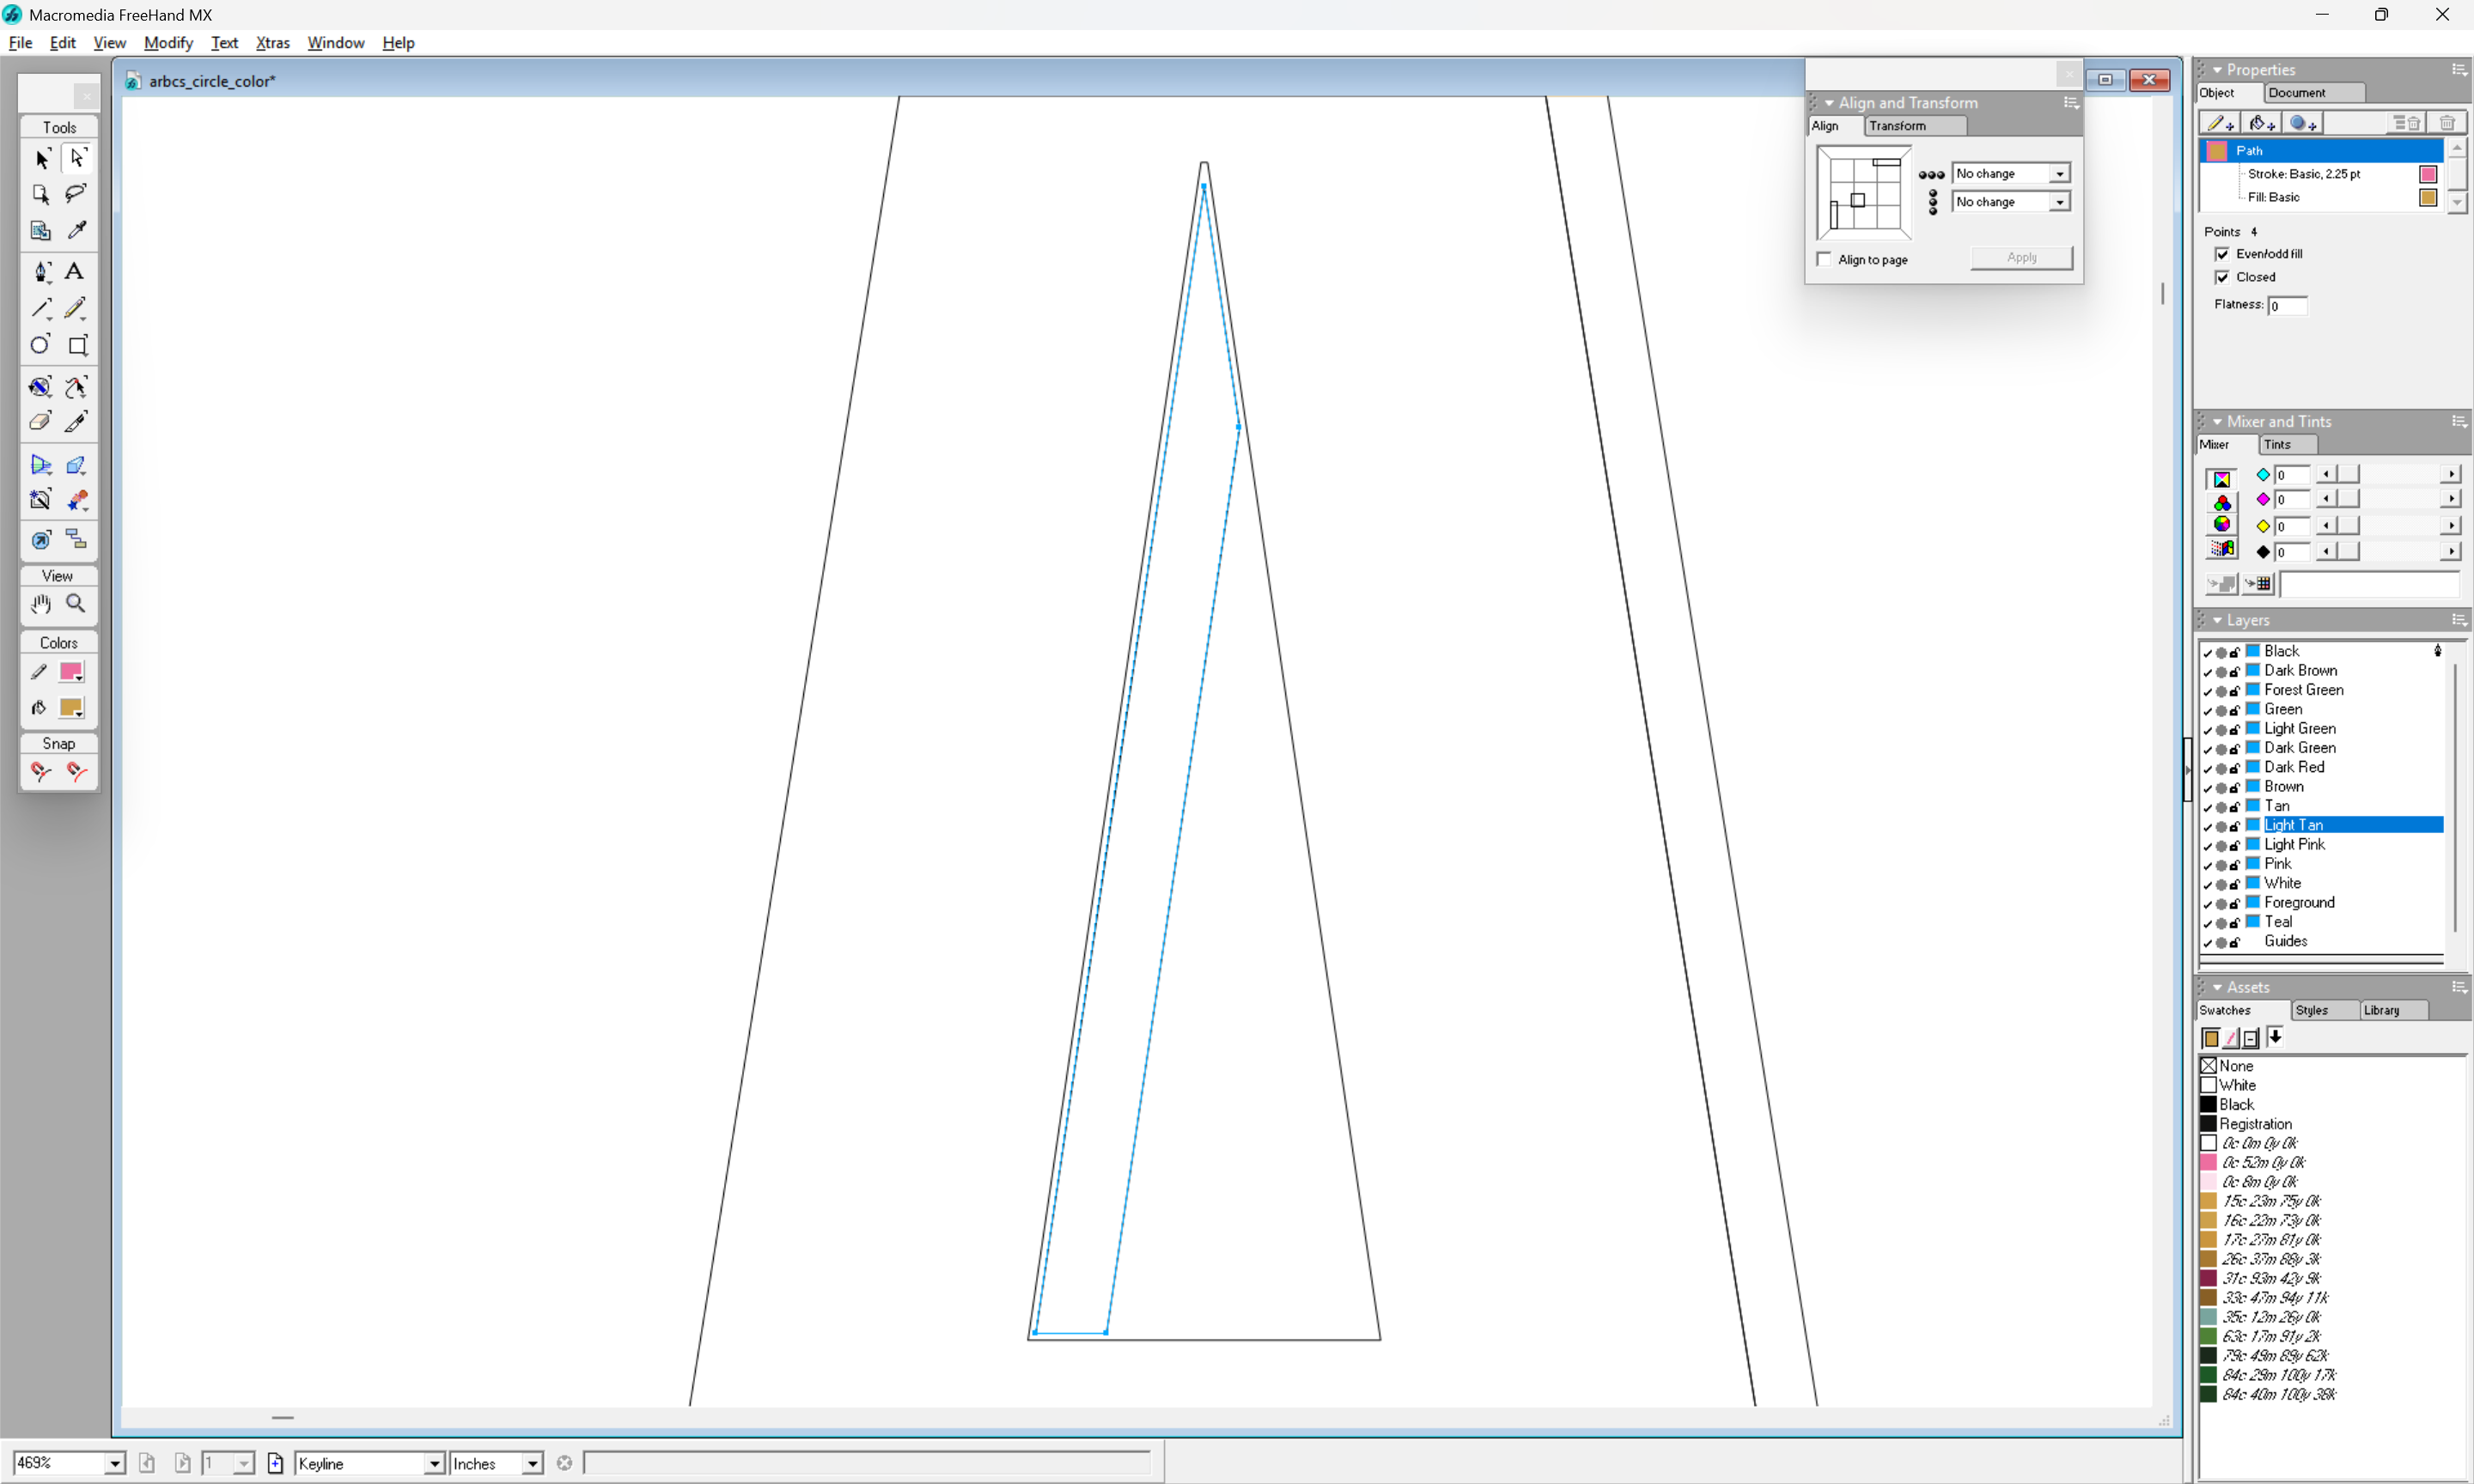Click the Apply button
The height and width of the screenshot is (1484, 2474).
pyautogui.click(x=2021, y=258)
